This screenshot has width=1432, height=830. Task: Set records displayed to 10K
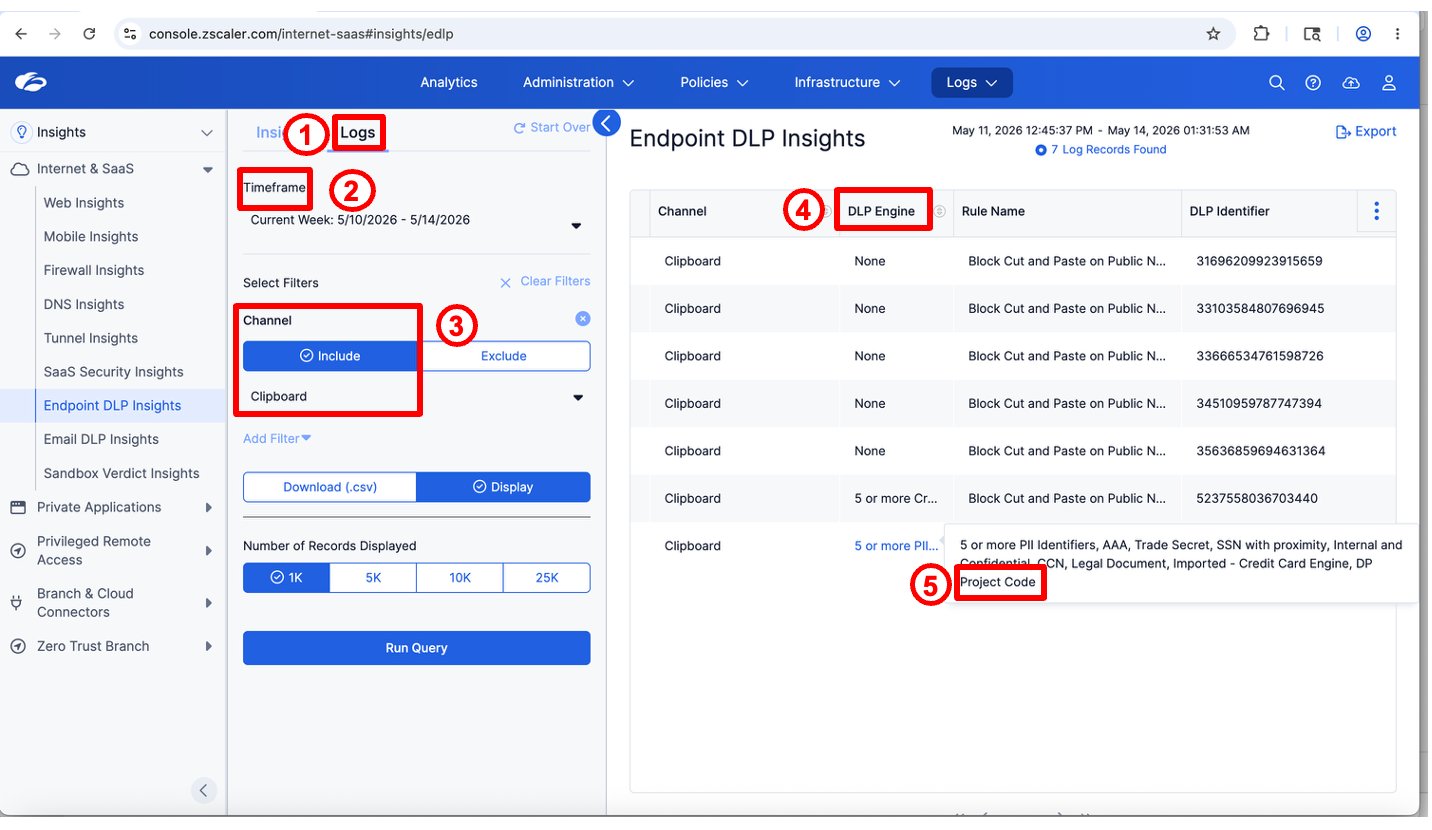tap(460, 578)
